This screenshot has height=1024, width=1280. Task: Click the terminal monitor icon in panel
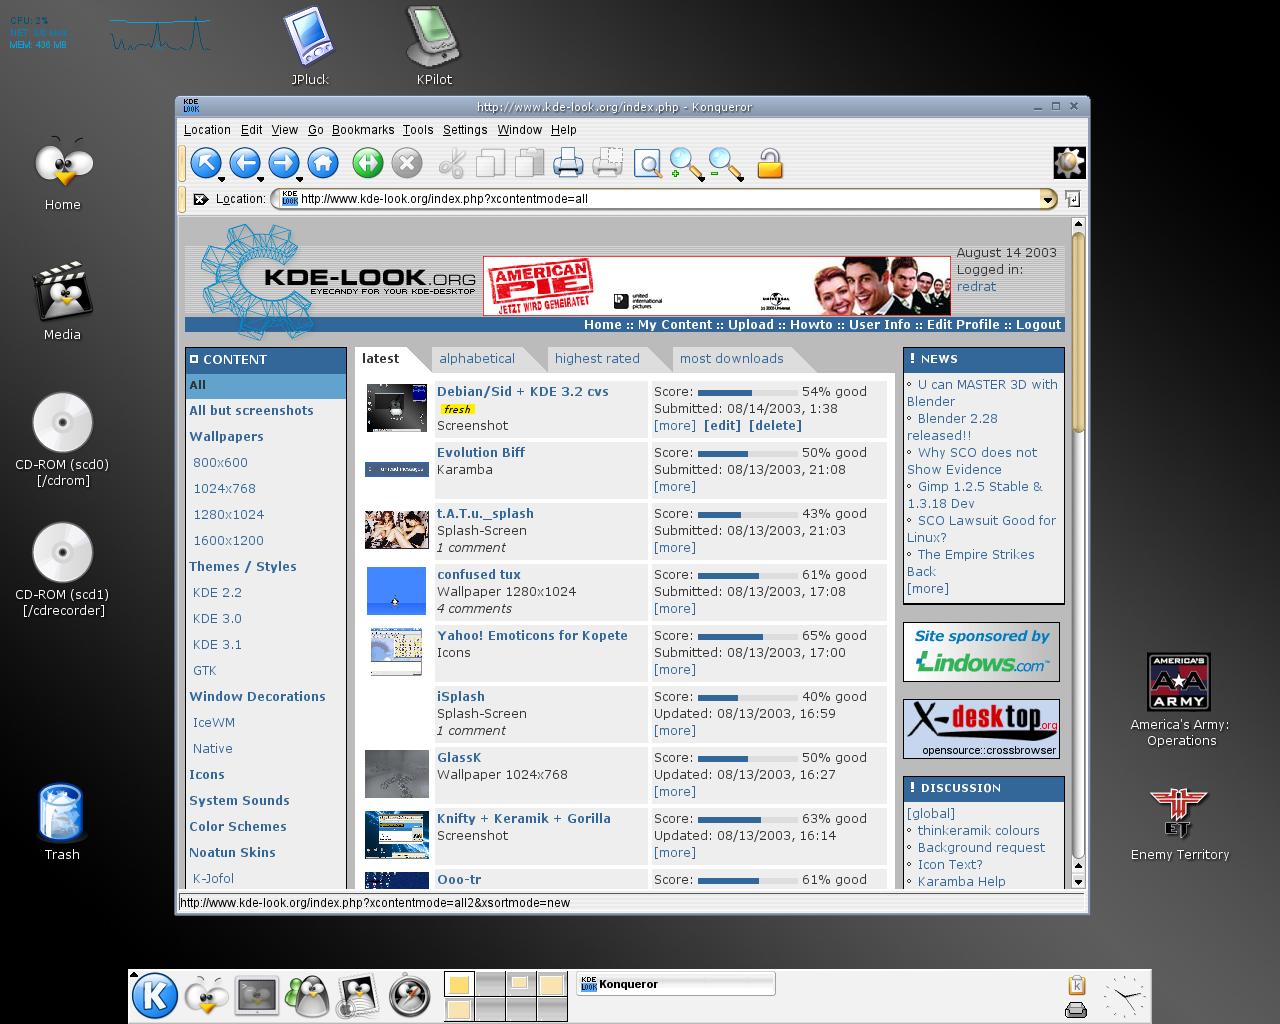(257, 996)
